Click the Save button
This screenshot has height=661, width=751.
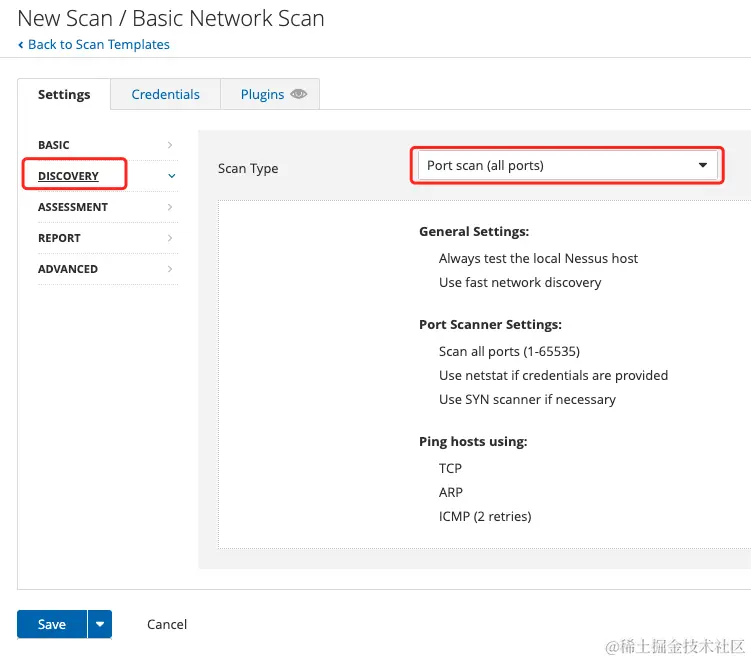(52, 624)
